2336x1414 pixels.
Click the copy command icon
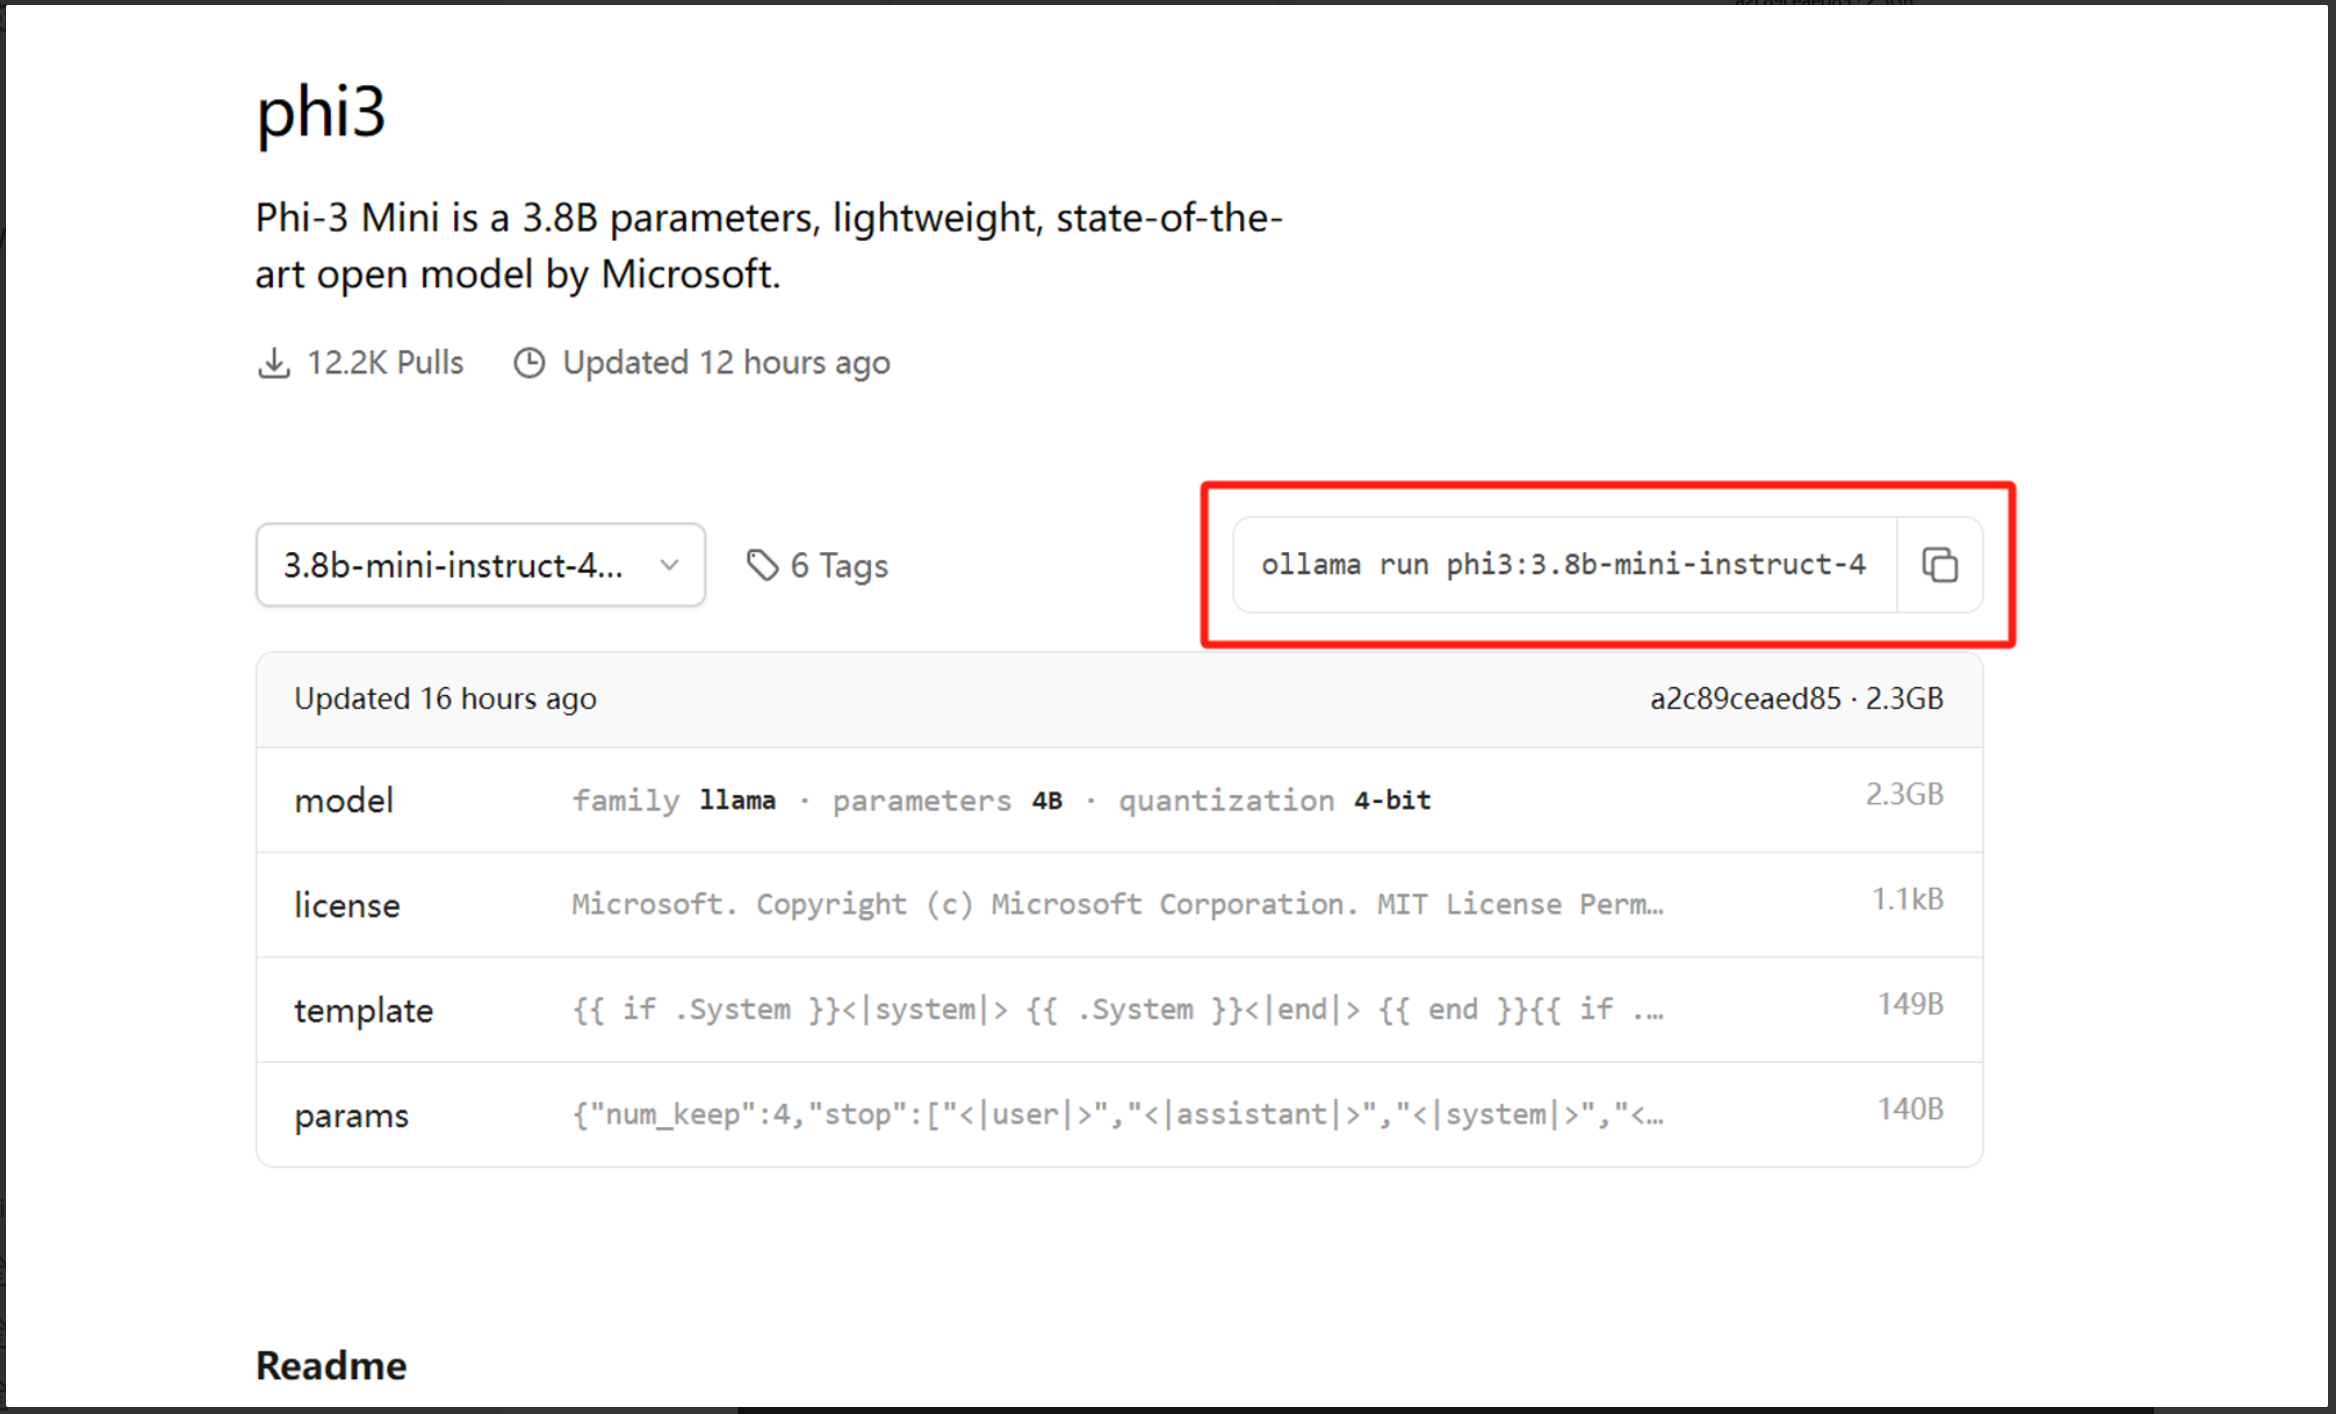(x=1939, y=564)
